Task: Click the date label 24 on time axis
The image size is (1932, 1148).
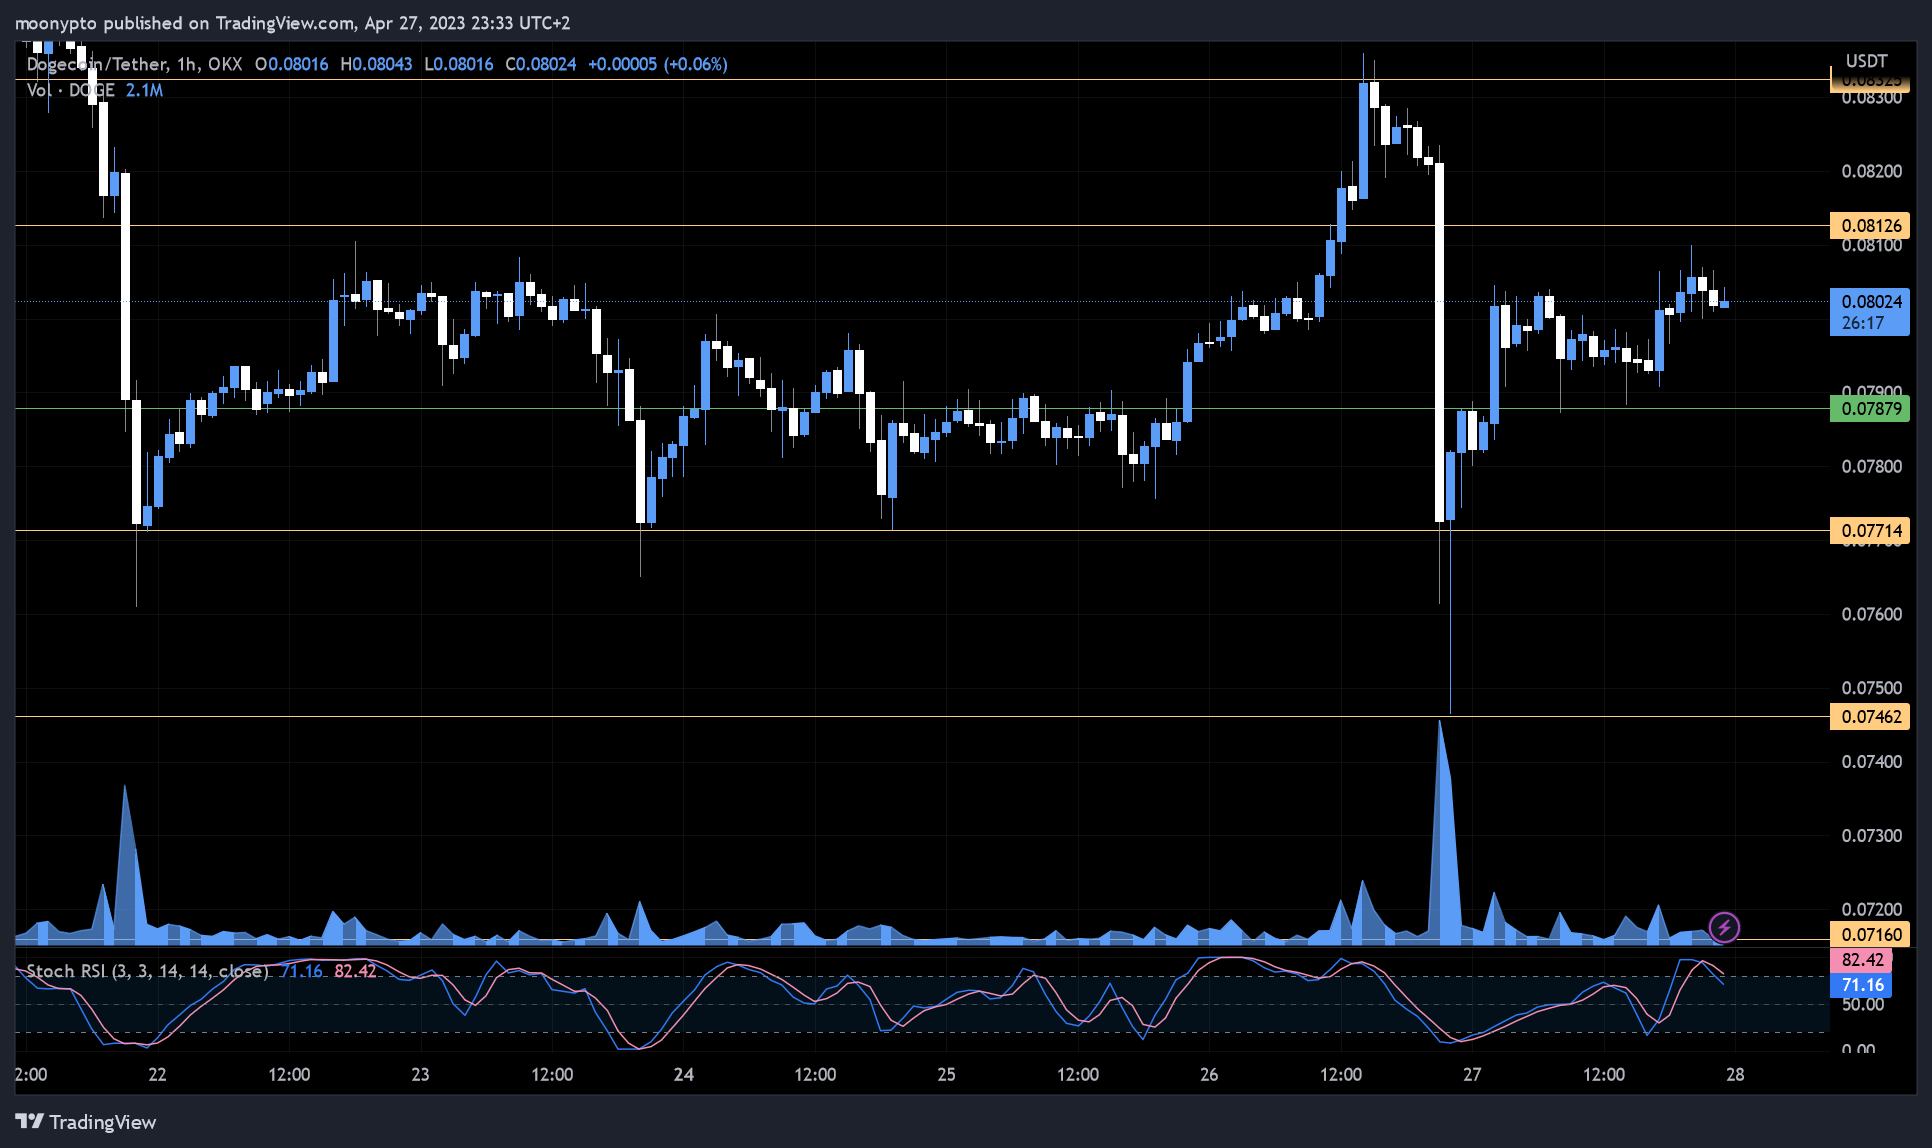Action: (x=683, y=1074)
